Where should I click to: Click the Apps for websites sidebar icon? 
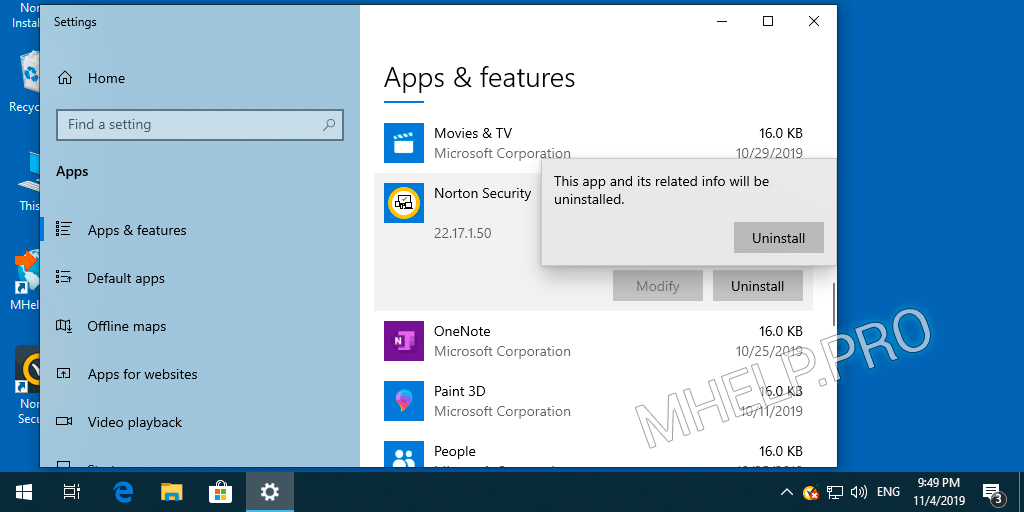coord(64,374)
